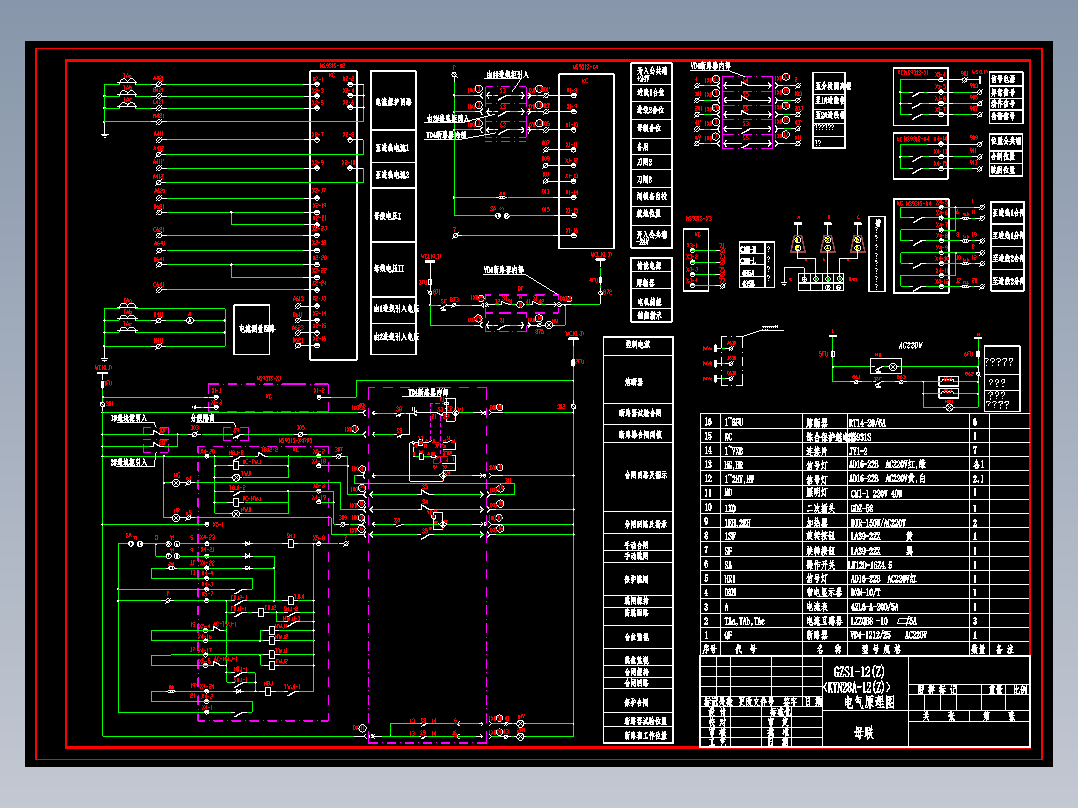Select the 母联 label in the title block
The height and width of the screenshot is (808, 1078).
click(864, 733)
